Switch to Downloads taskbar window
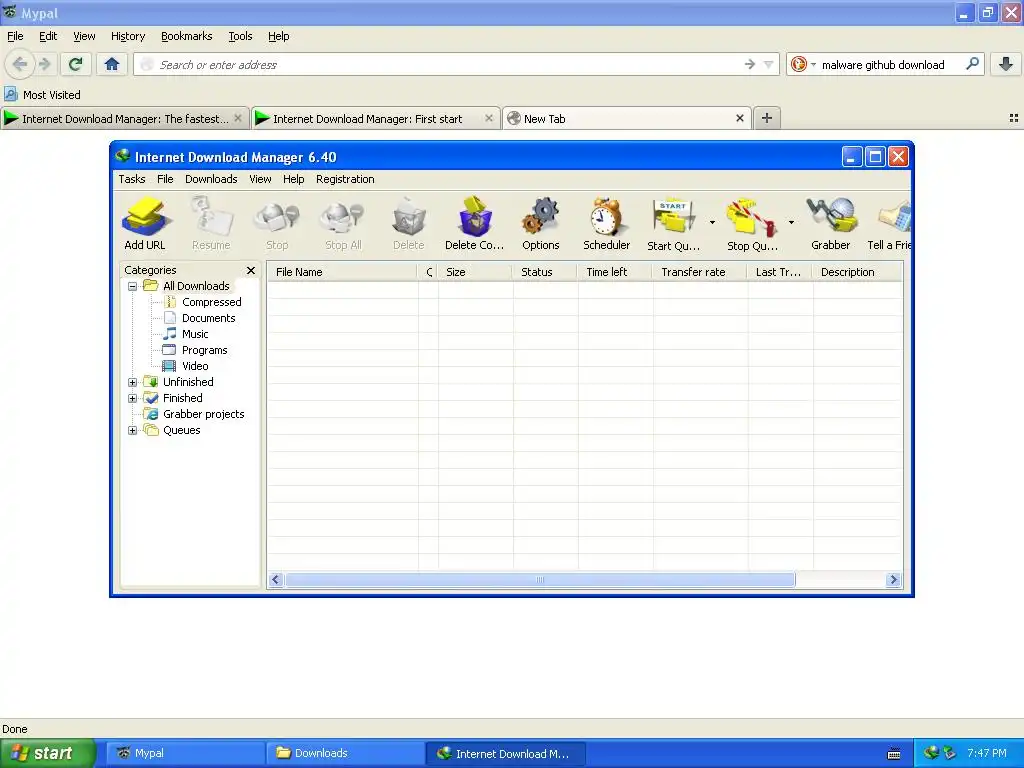This screenshot has width=1024, height=768. point(345,753)
